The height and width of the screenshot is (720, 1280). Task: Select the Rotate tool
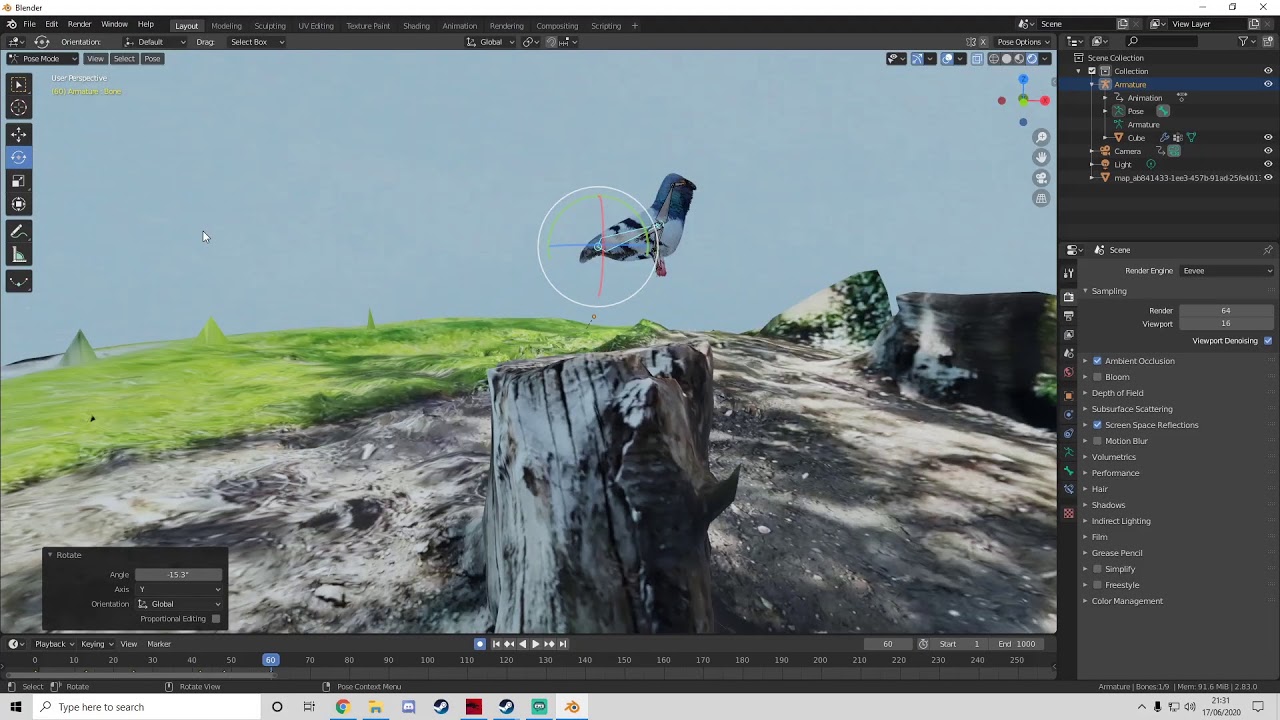[19, 157]
